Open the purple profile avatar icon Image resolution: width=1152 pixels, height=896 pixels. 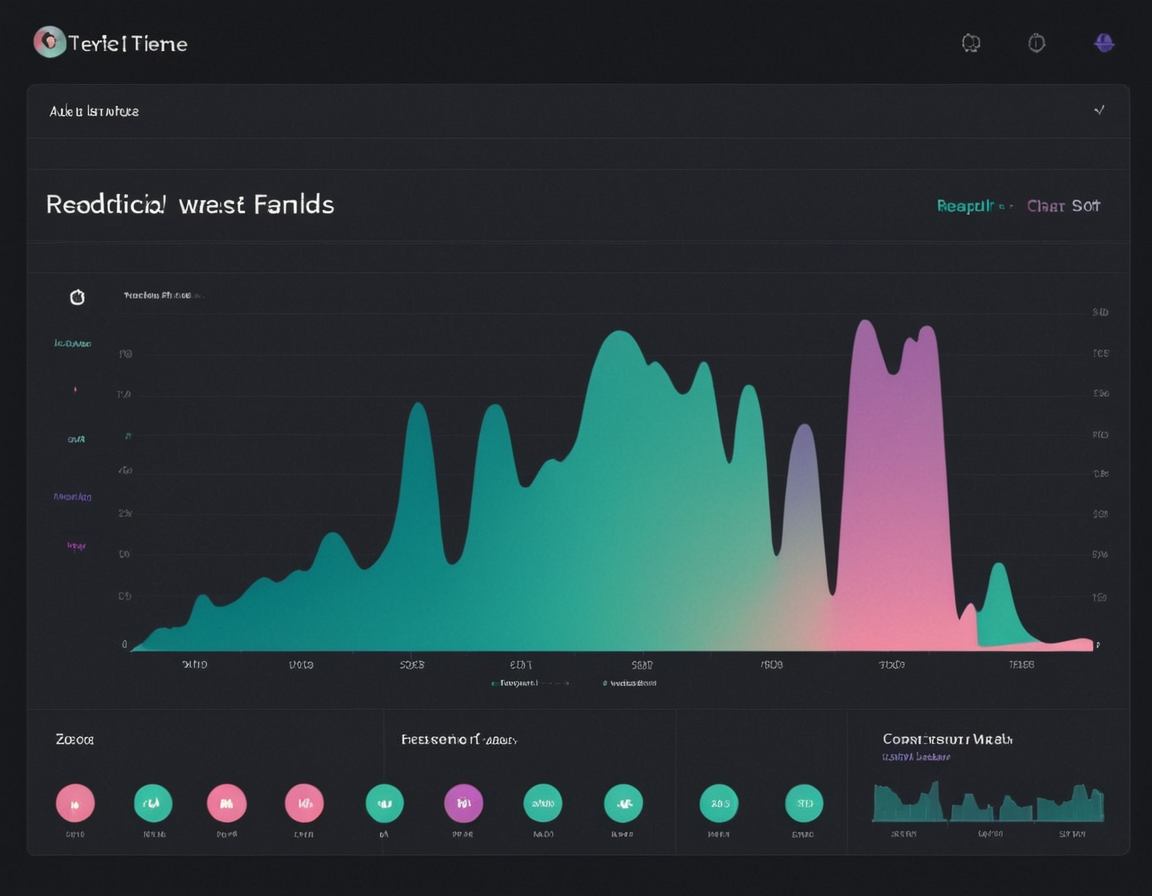pyautogui.click(x=1104, y=43)
